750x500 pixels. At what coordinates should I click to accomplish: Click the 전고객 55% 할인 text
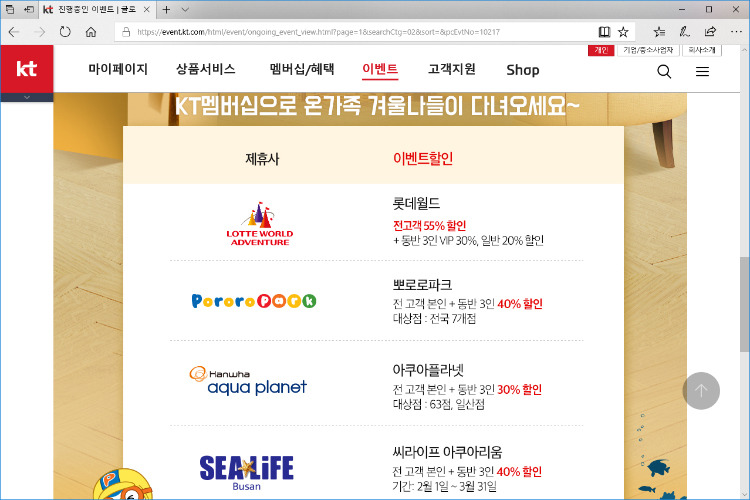[429, 225]
